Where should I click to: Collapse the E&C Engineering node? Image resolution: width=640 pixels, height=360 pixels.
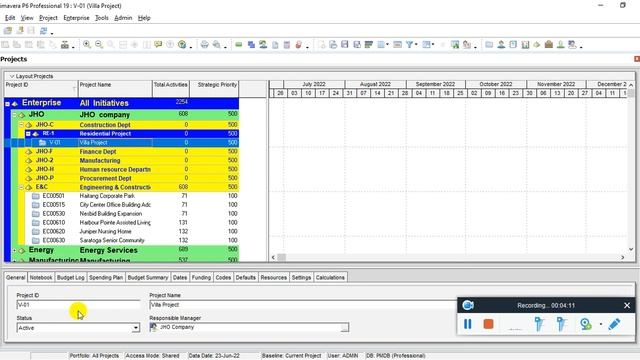pos(21,187)
